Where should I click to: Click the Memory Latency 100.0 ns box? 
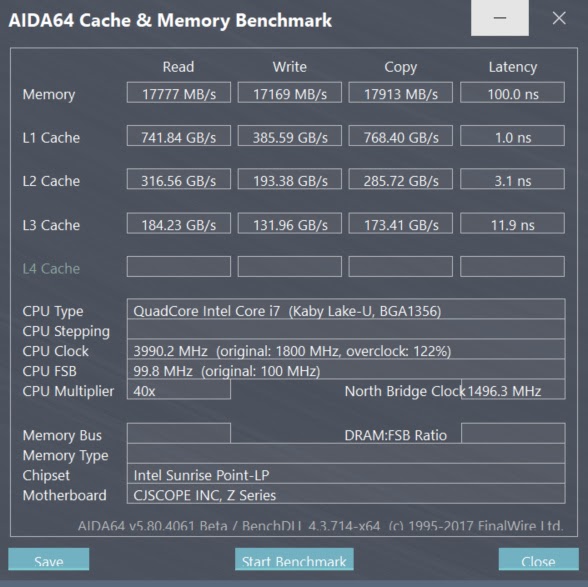point(512,93)
